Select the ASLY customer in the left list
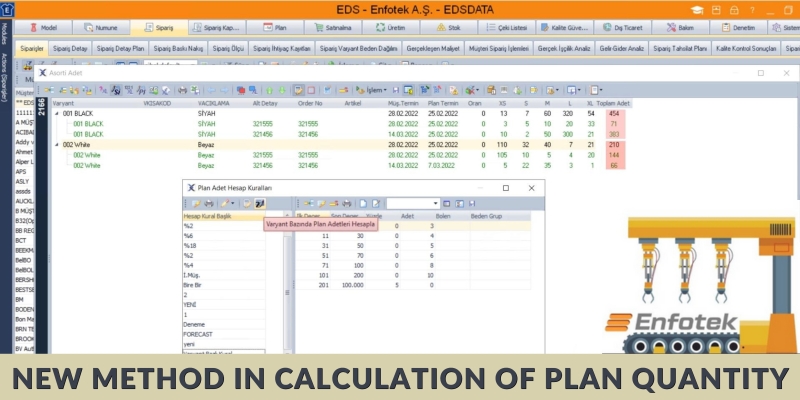The height and width of the screenshot is (400, 800). tap(22, 182)
